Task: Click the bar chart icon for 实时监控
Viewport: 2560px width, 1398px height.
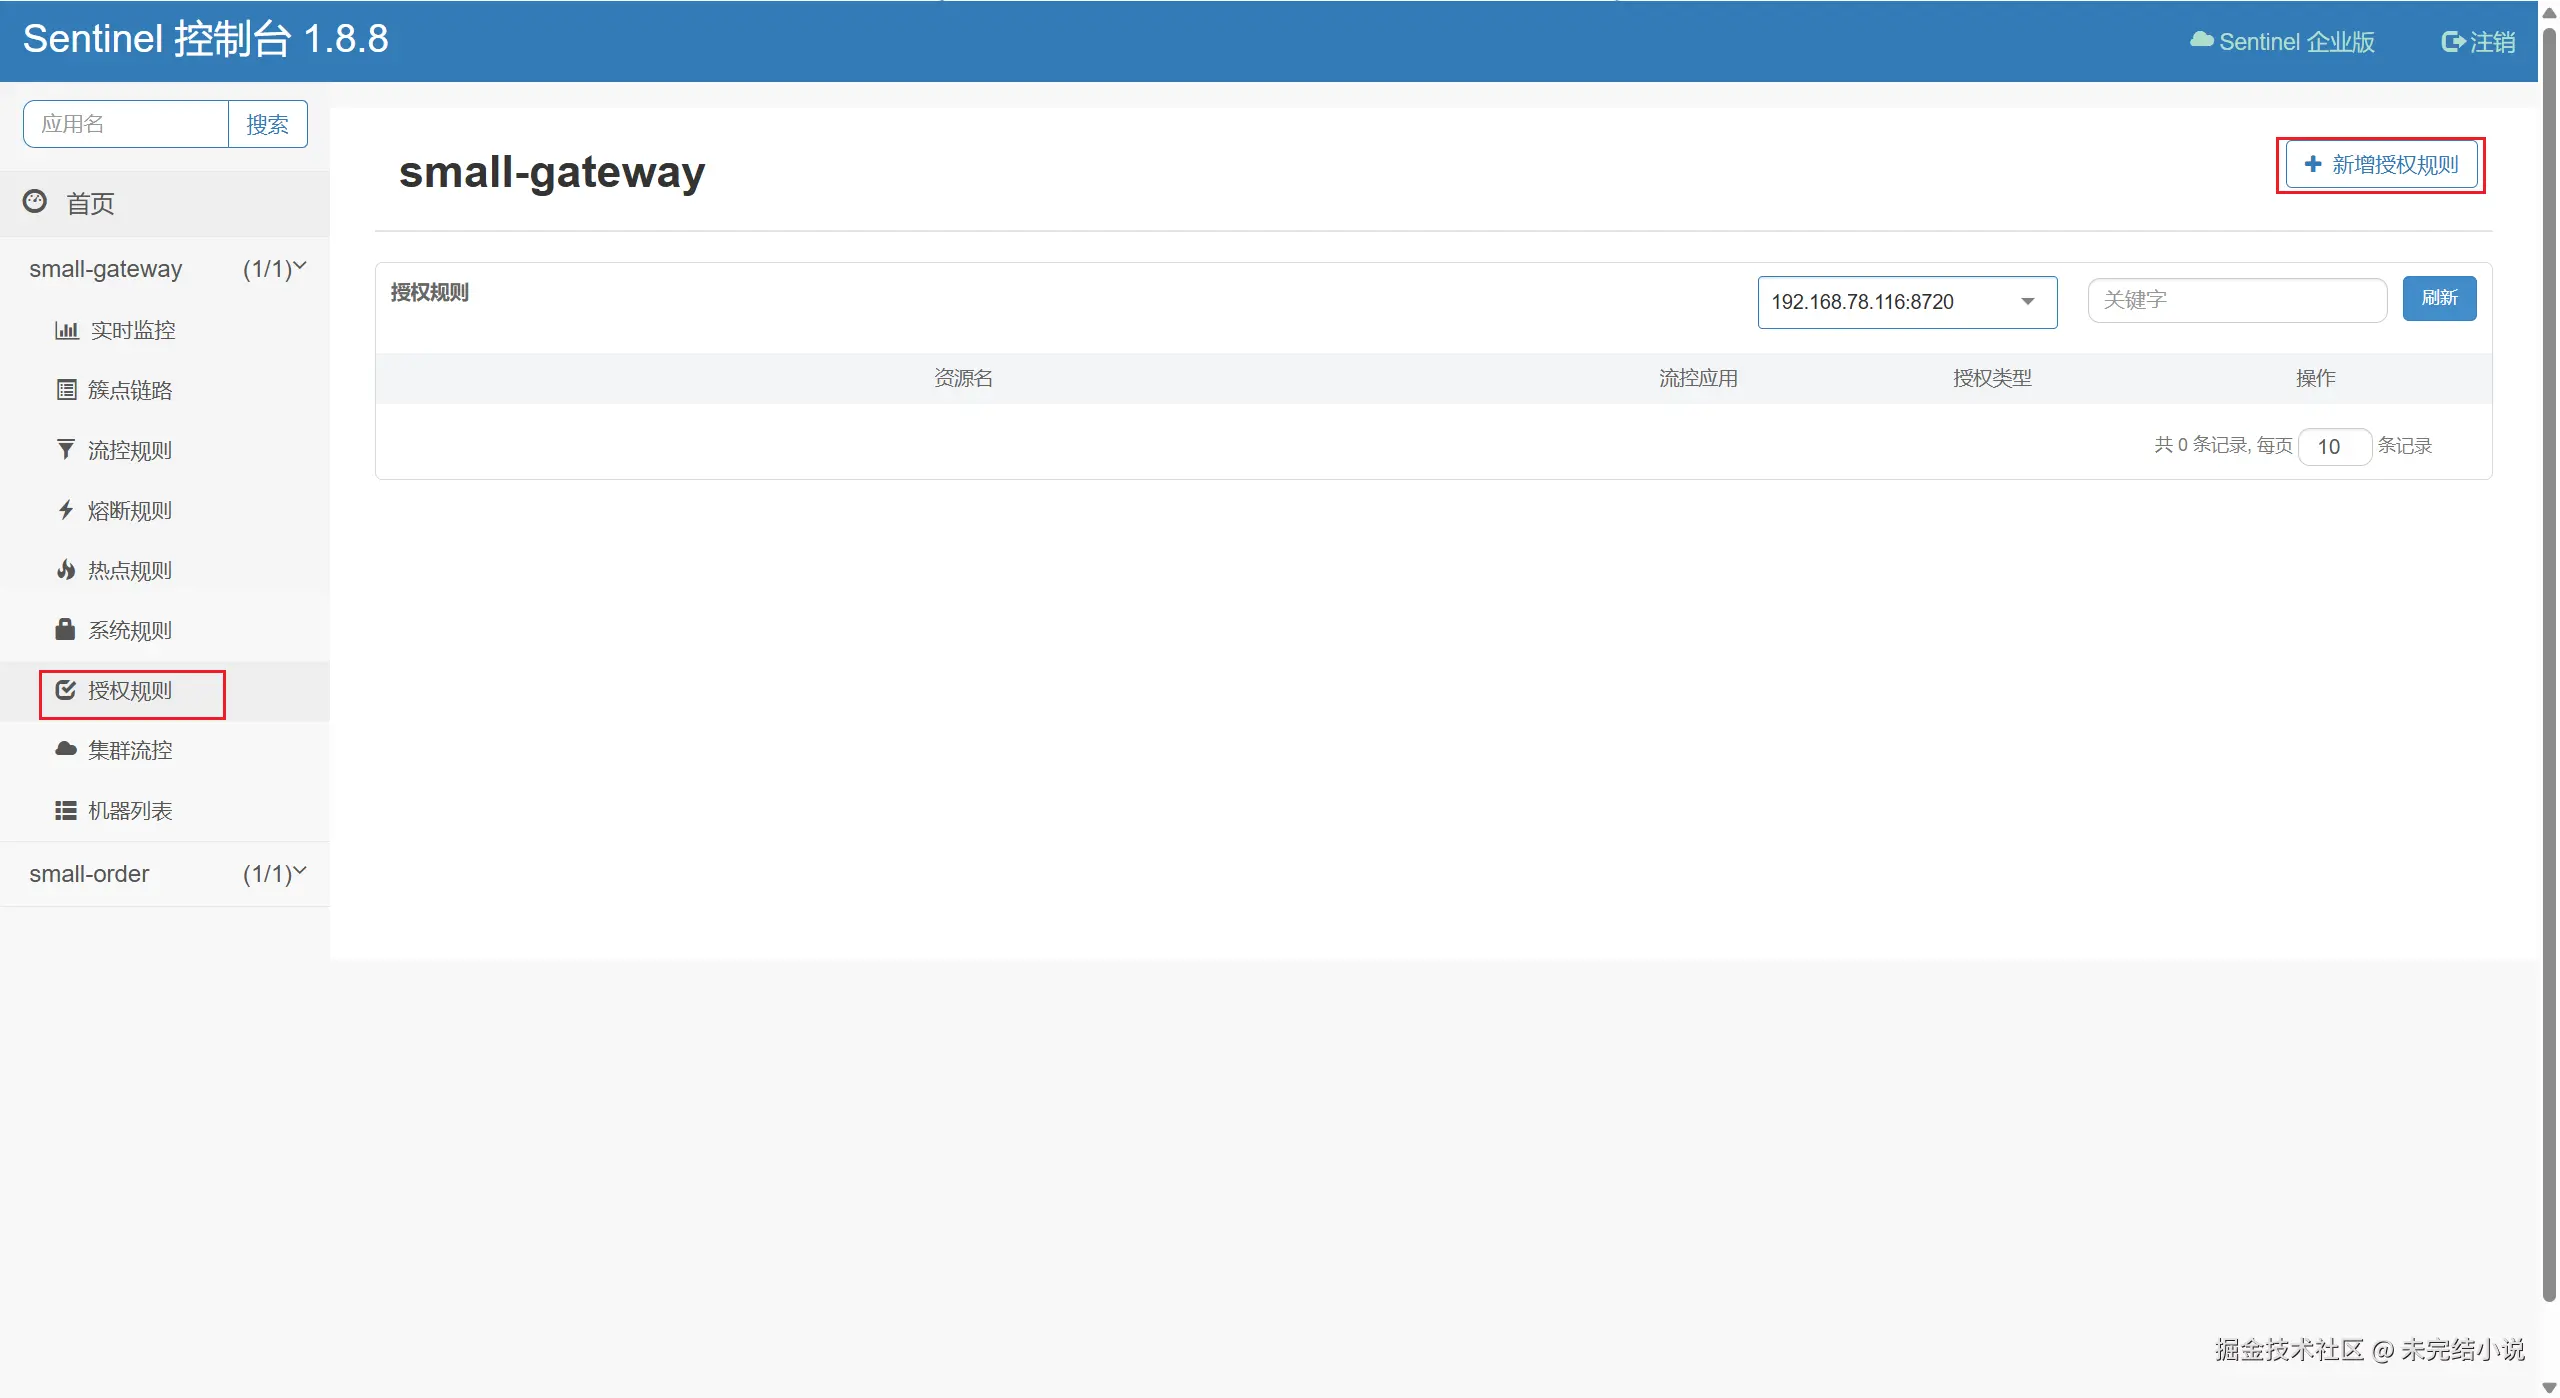Action: tap(66, 330)
